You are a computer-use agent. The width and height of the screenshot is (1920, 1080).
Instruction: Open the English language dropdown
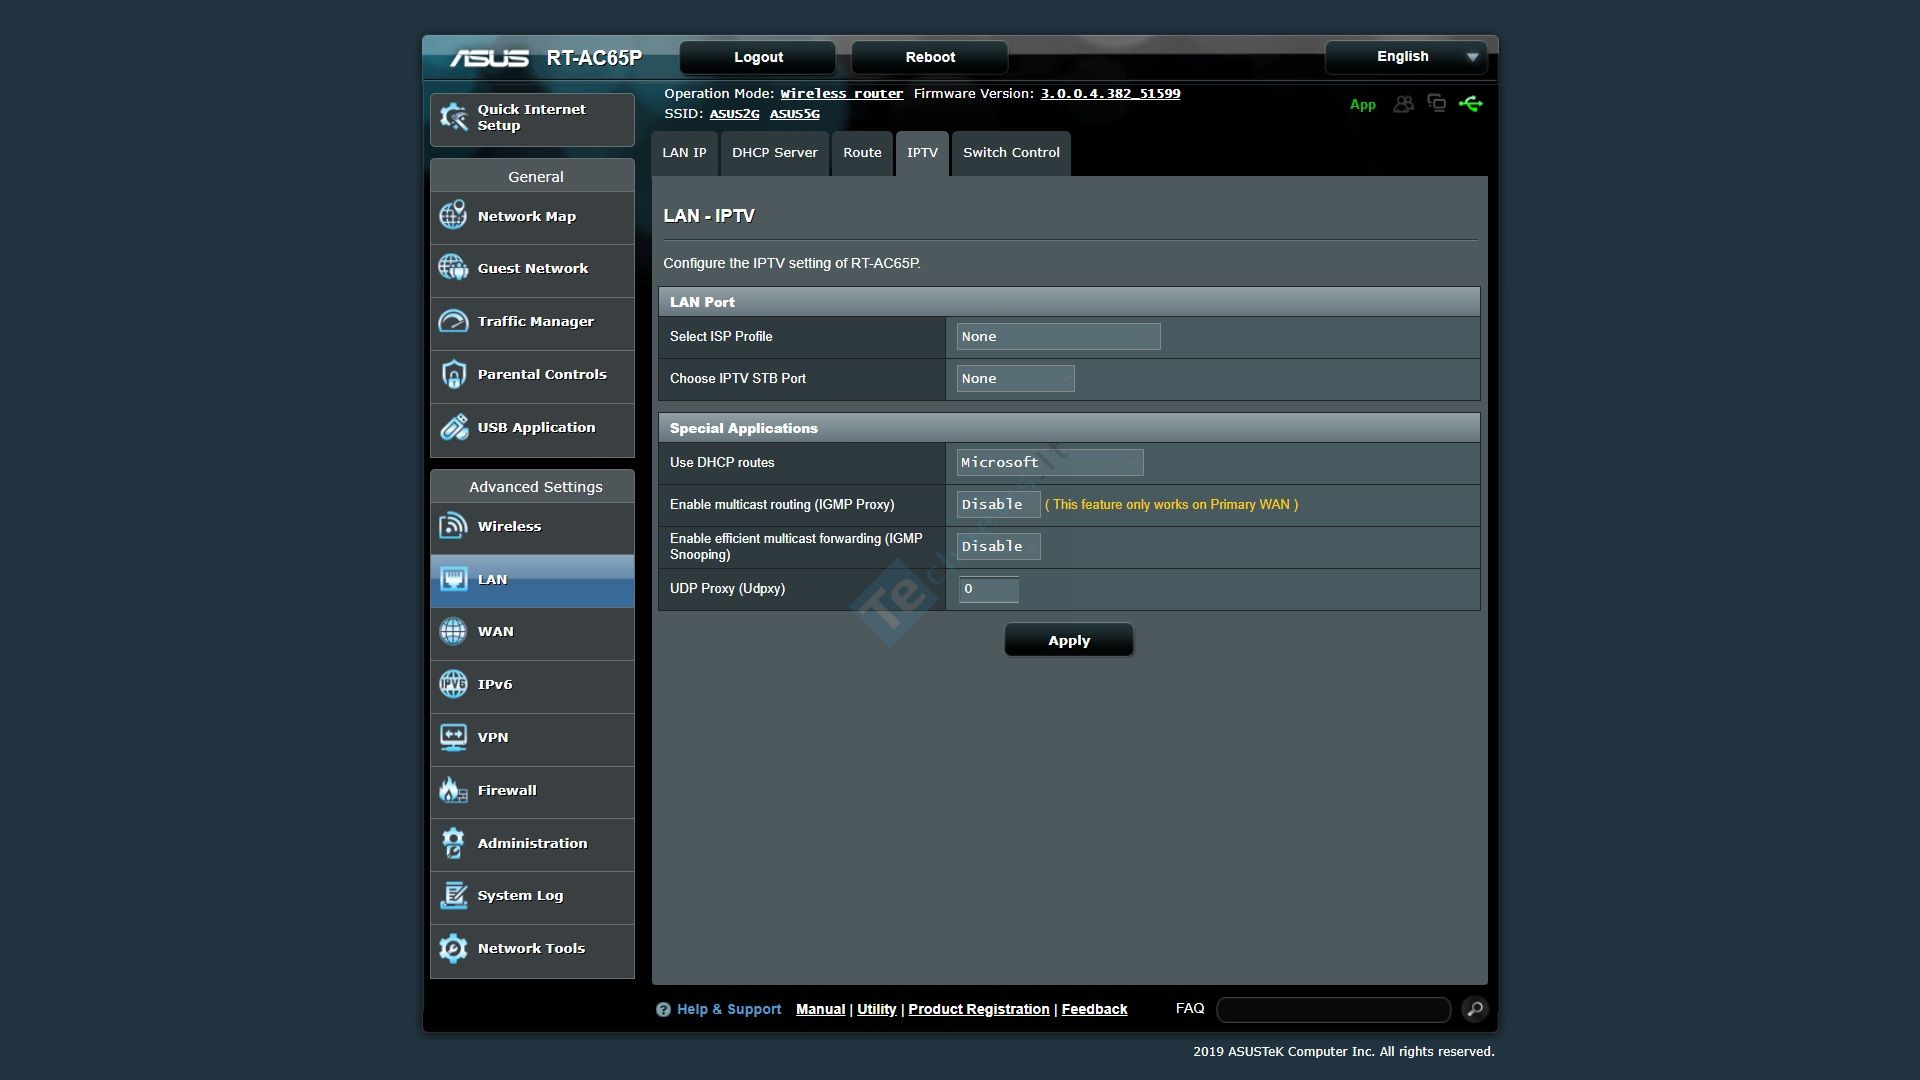(1406, 57)
